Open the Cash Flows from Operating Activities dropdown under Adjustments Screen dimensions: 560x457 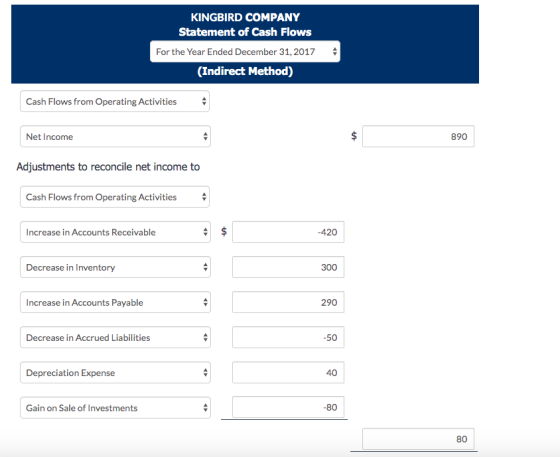tap(115, 197)
